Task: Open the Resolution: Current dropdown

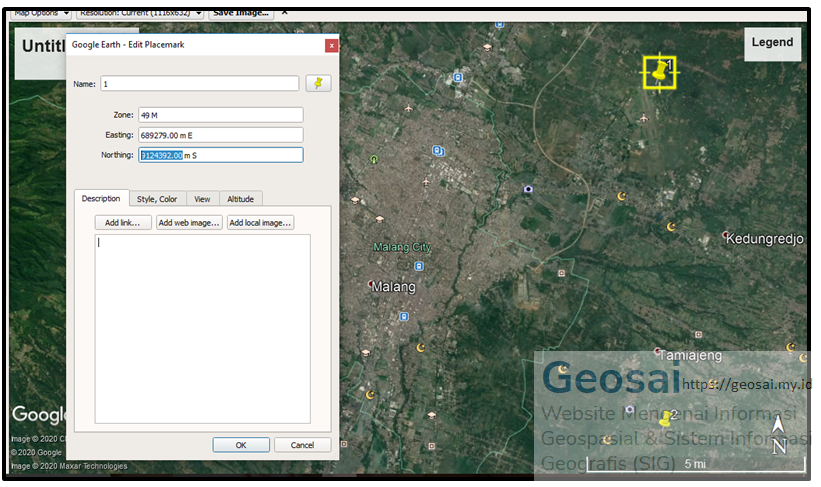Action: pyautogui.click(x=140, y=13)
